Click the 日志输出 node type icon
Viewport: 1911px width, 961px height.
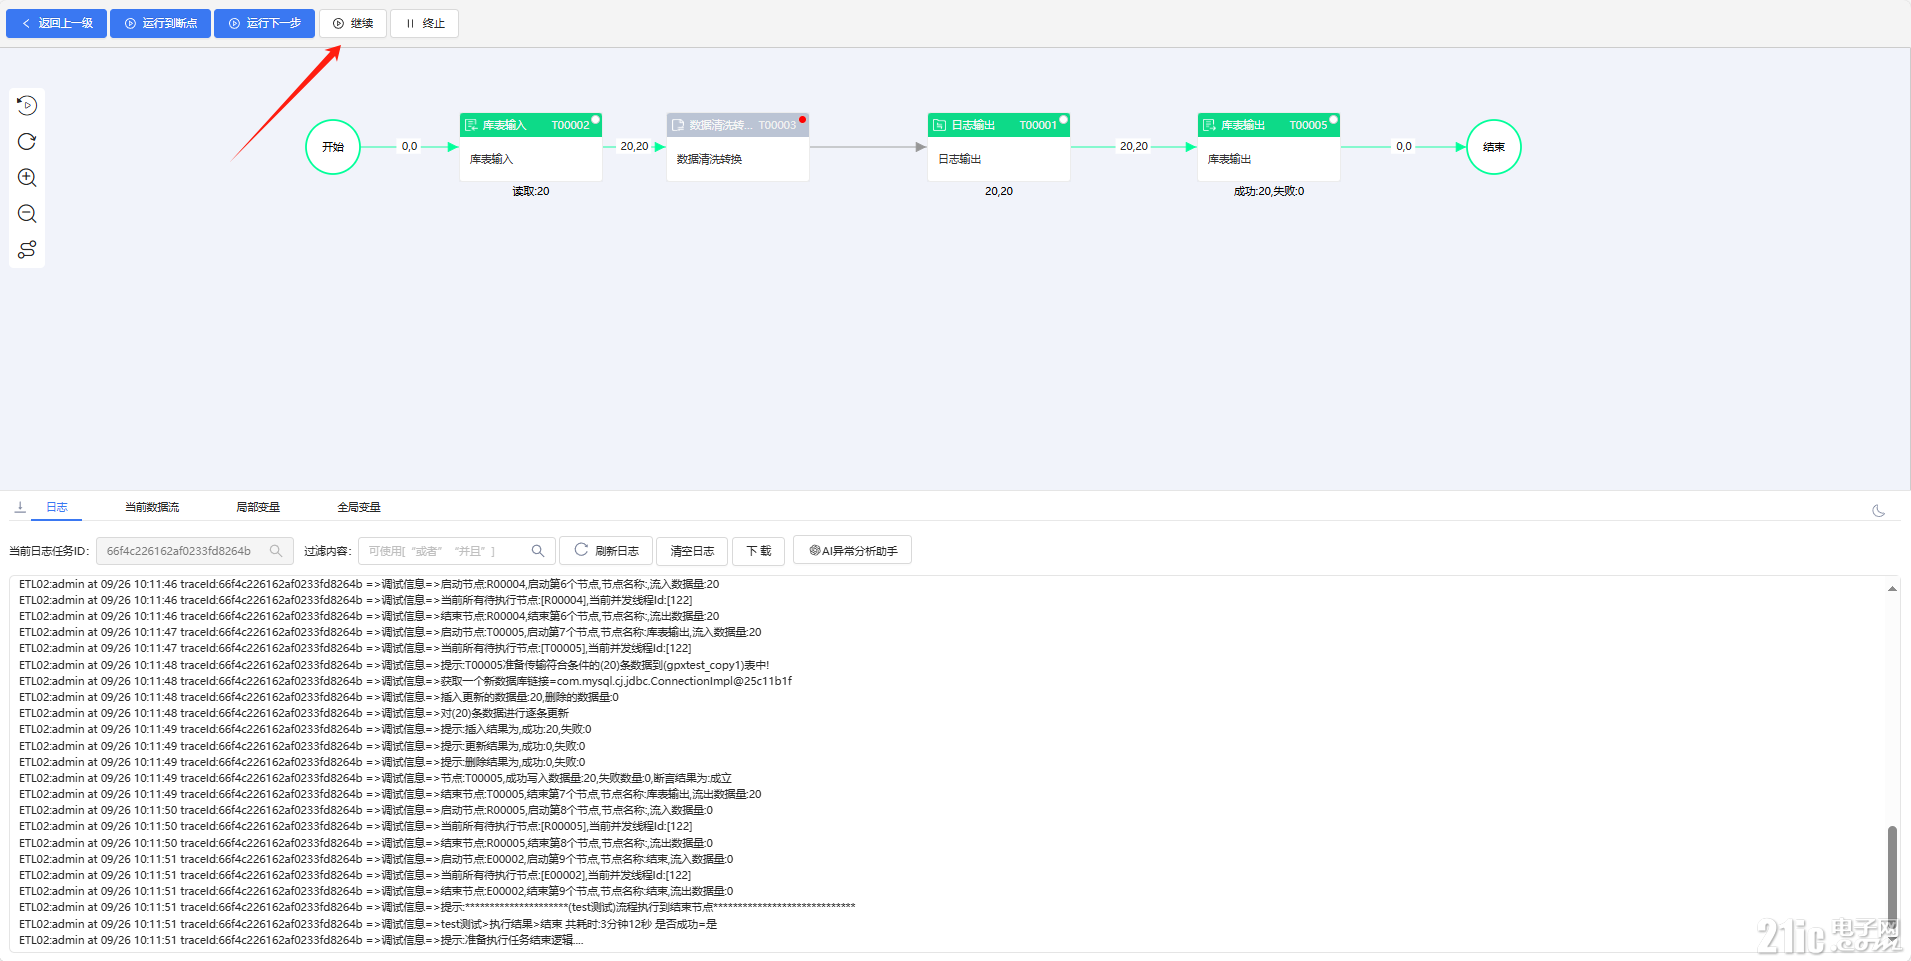pyautogui.click(x=939, y=125)
